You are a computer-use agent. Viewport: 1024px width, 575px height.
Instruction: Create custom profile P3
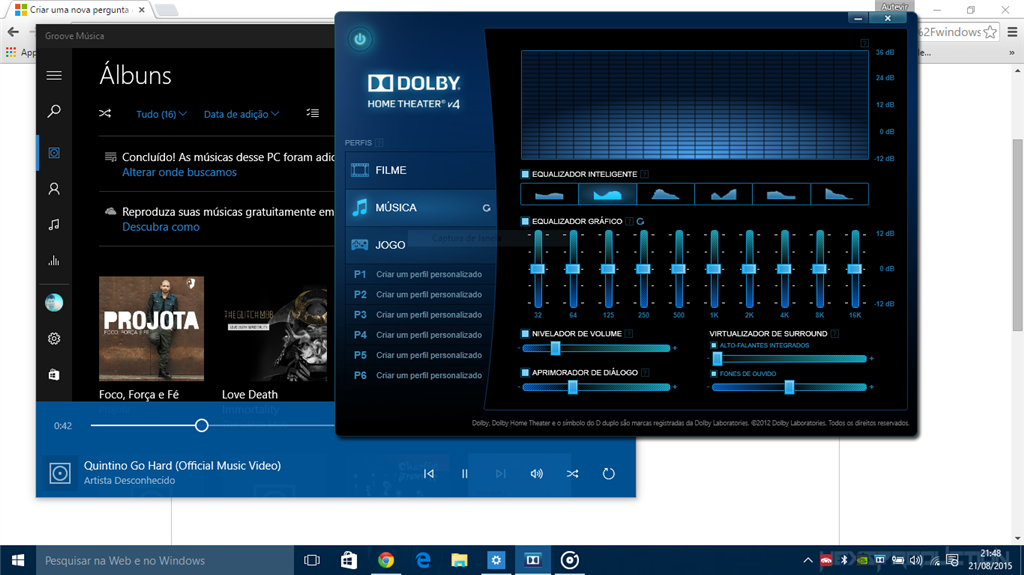point(421,315)
